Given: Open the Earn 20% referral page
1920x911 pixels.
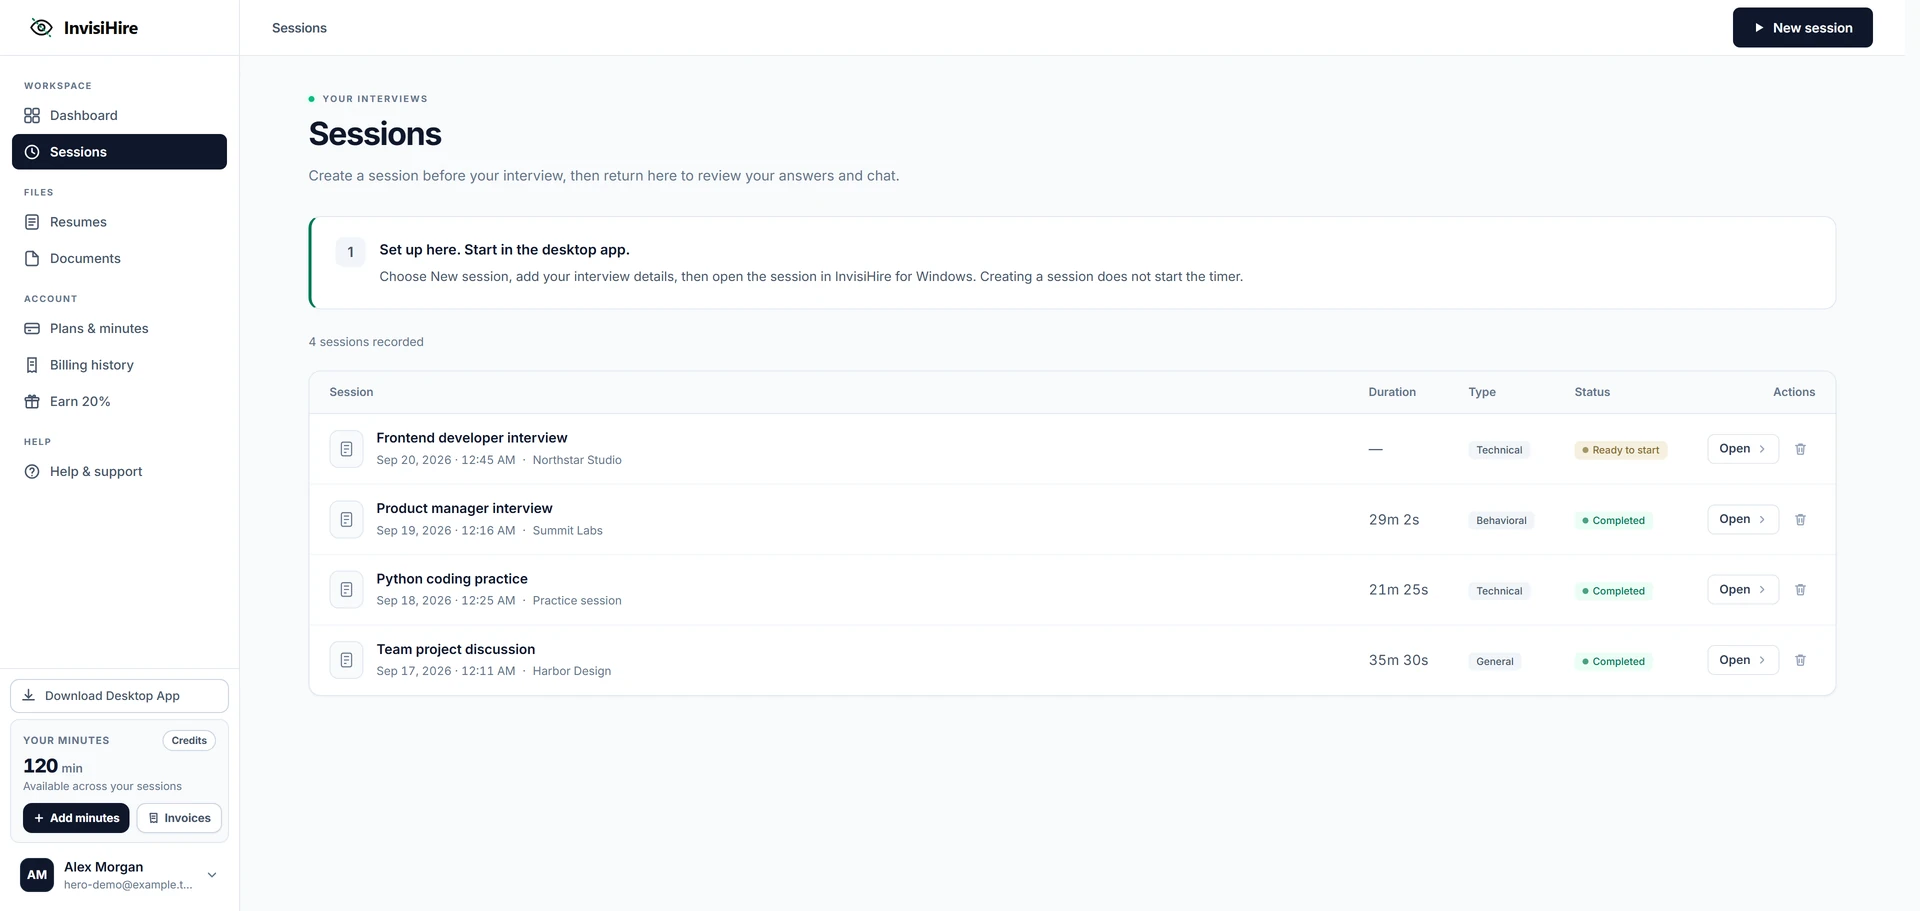Looking at the screenshot, I should [x=119, y=401].
